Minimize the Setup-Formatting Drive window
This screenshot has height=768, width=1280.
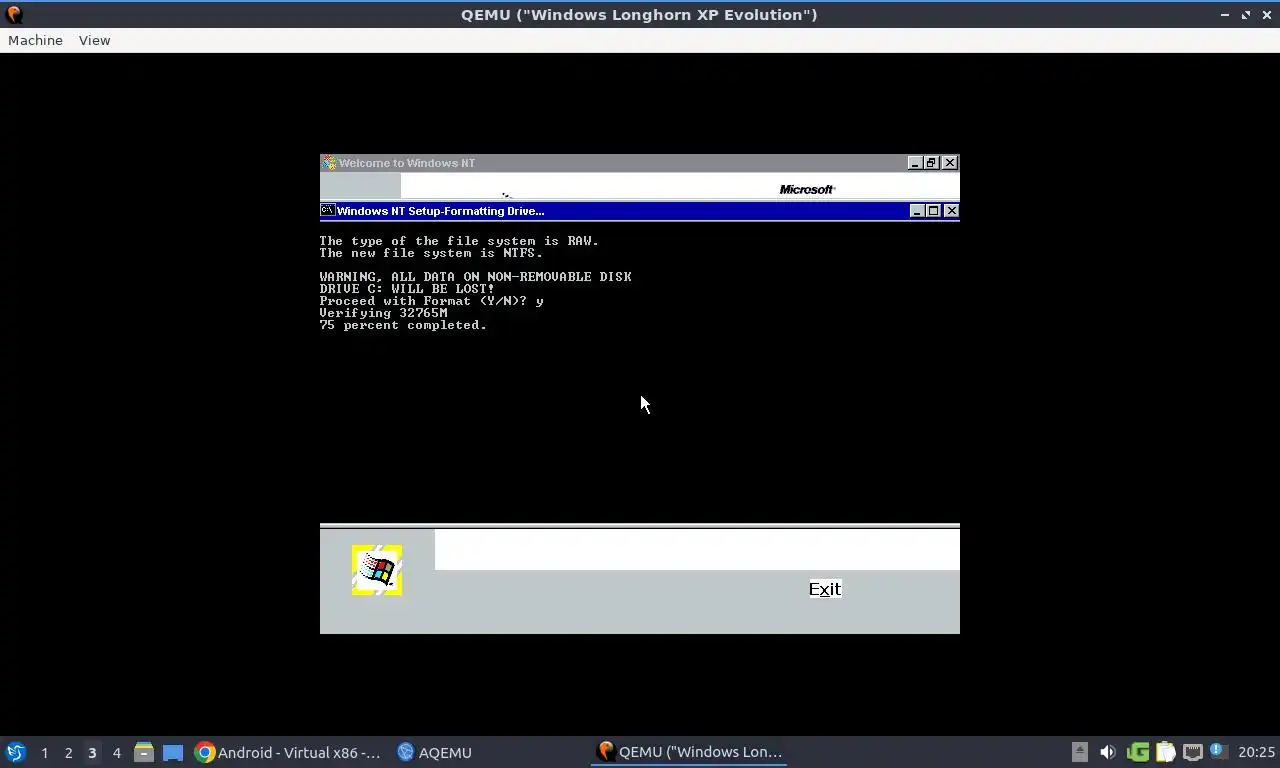click(916, 211)
